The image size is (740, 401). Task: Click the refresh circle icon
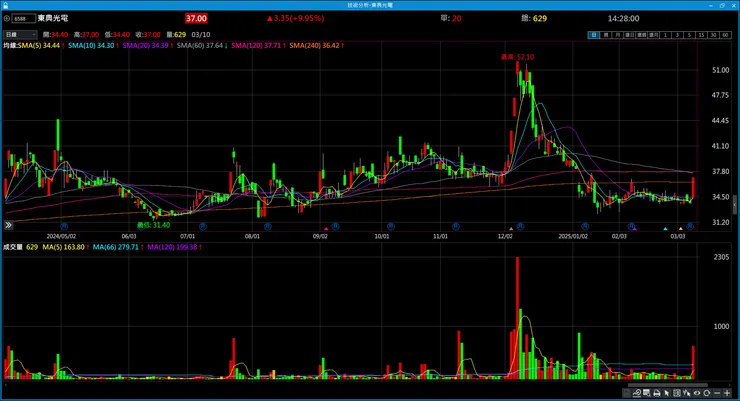click(x=706, y=393)
